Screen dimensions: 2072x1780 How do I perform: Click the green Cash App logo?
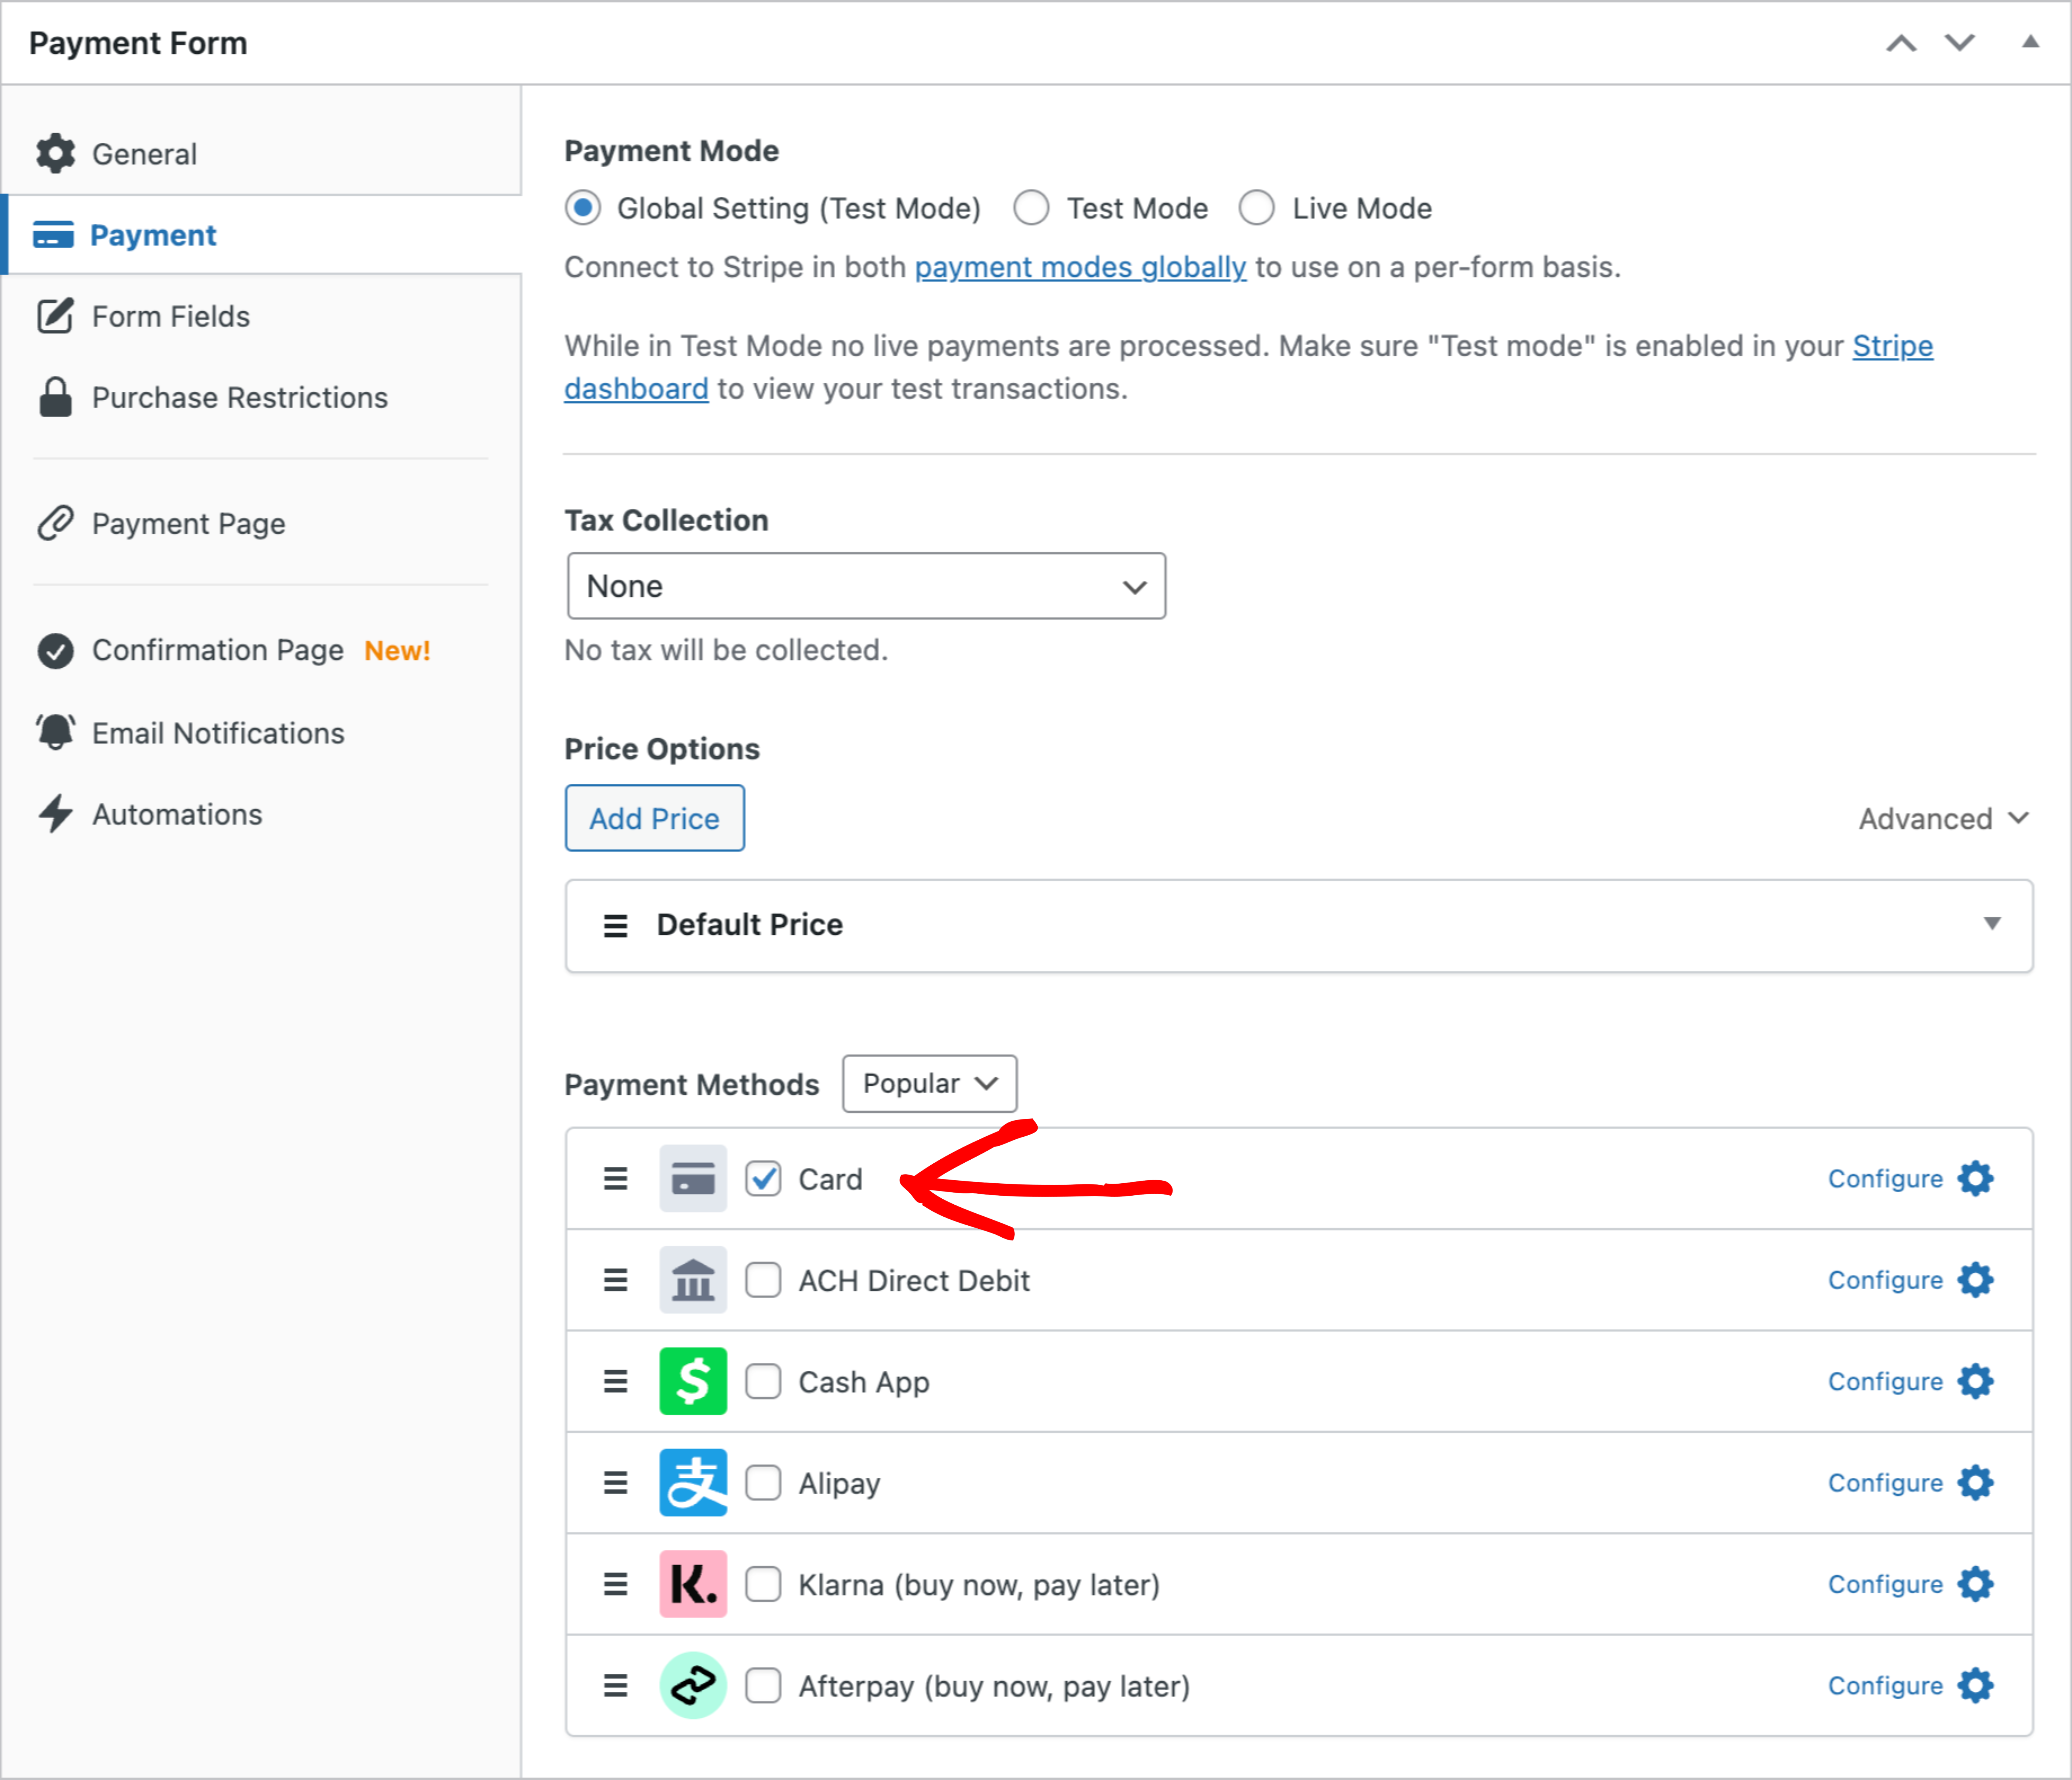click(693, 1381)
